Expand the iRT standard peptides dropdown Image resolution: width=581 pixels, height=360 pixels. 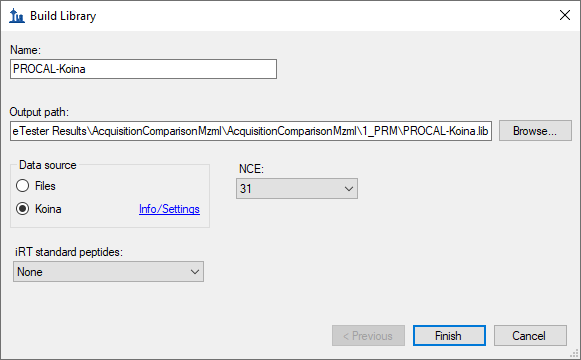[x=108, y=271]
